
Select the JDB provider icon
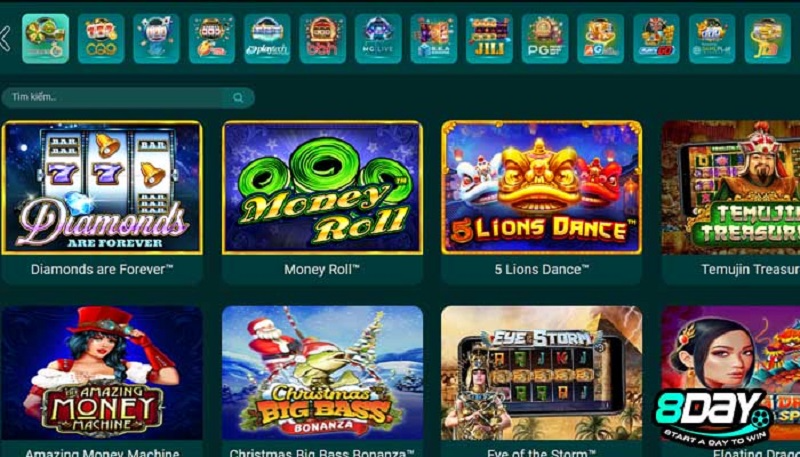pos(768,38)
